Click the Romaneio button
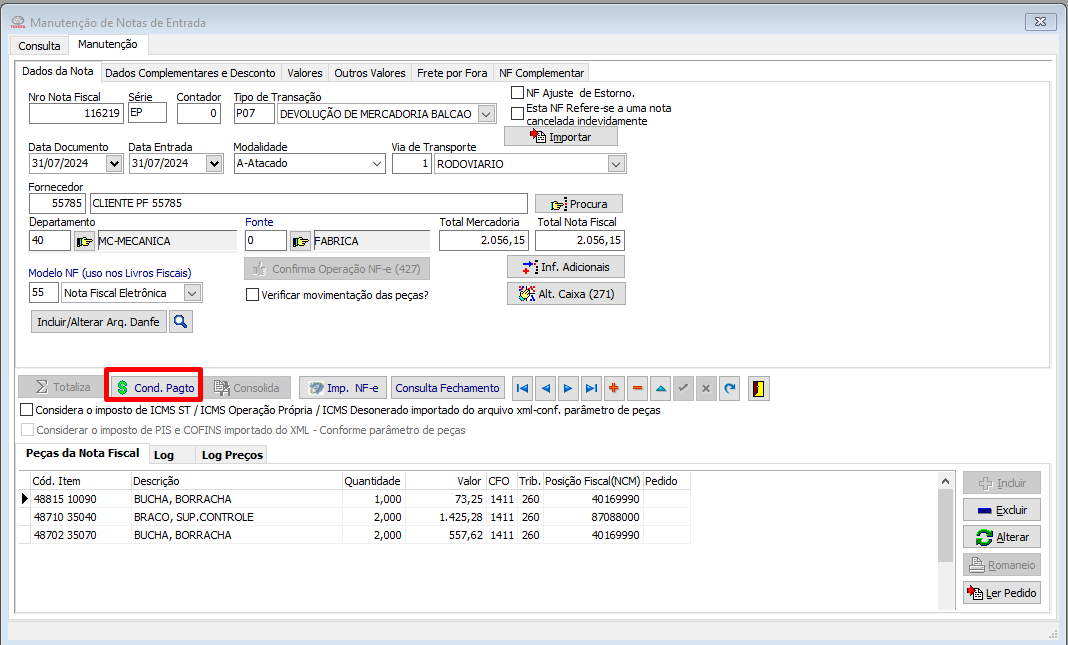The image size is (1068, 645). [1002, 565]
